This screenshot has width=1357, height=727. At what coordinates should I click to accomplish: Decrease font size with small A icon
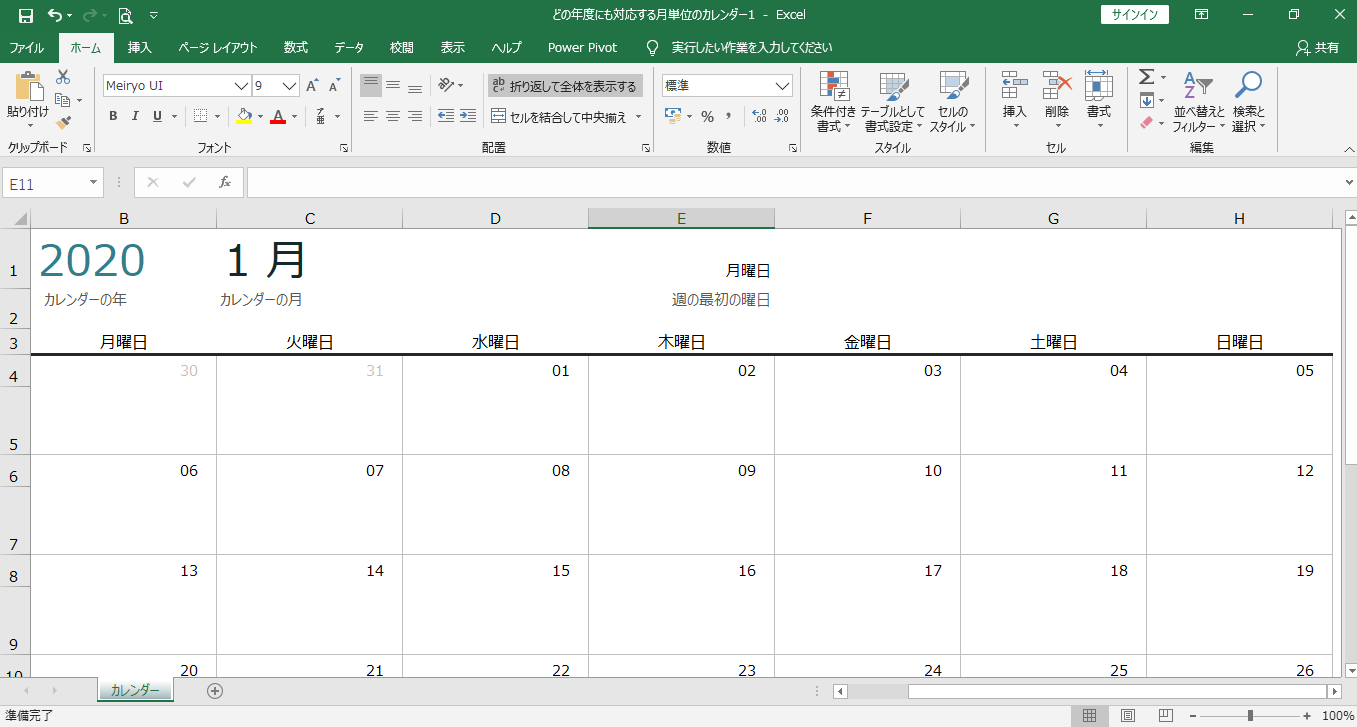pos(334,86)
